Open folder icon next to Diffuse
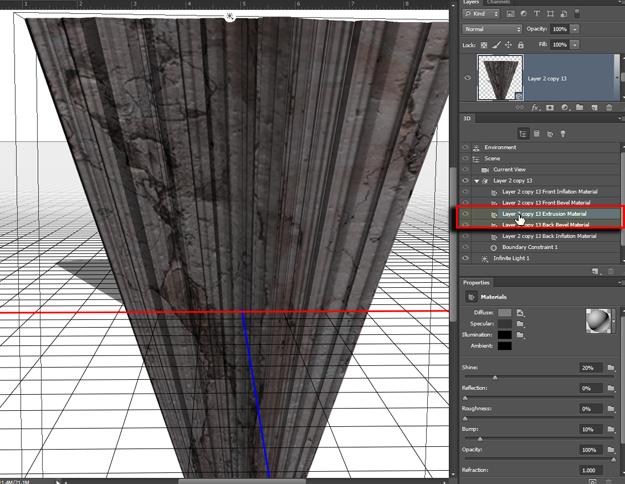The height and width of the screenshot is (484, 625). point(520,313)
